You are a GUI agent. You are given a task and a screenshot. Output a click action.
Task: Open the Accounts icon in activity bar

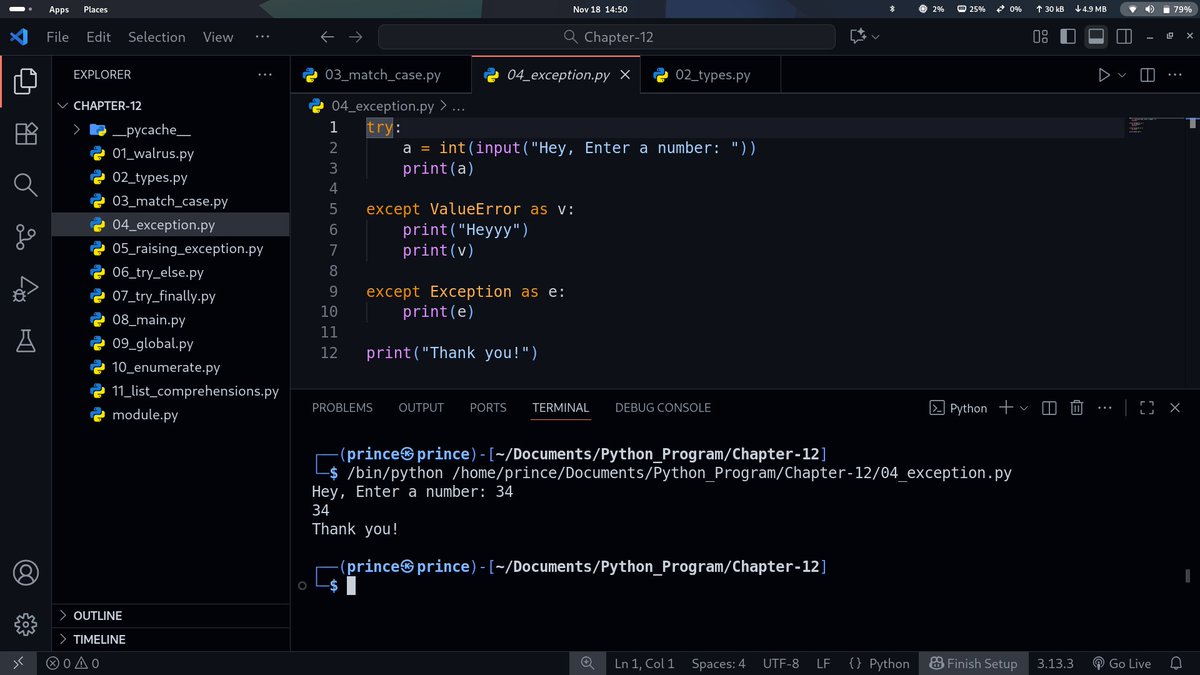point(26,573)
